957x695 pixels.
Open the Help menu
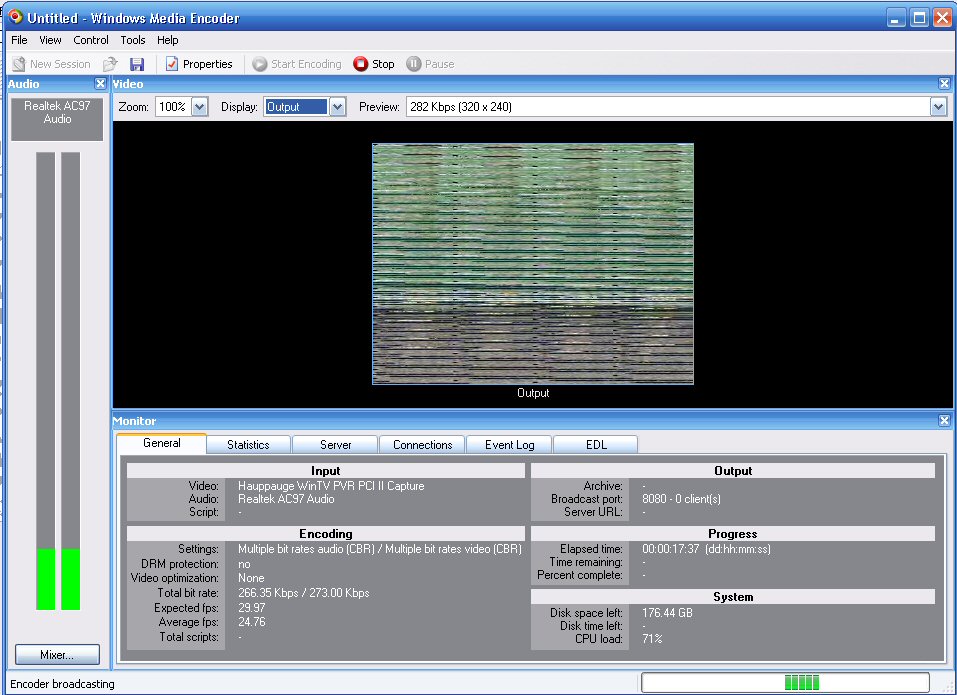pyautogui.click(x=167, y=40)
